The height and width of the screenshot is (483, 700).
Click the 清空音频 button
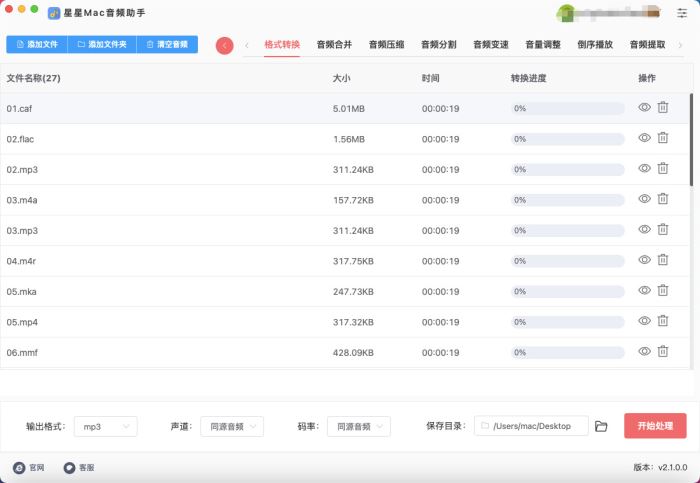point(167,45)
